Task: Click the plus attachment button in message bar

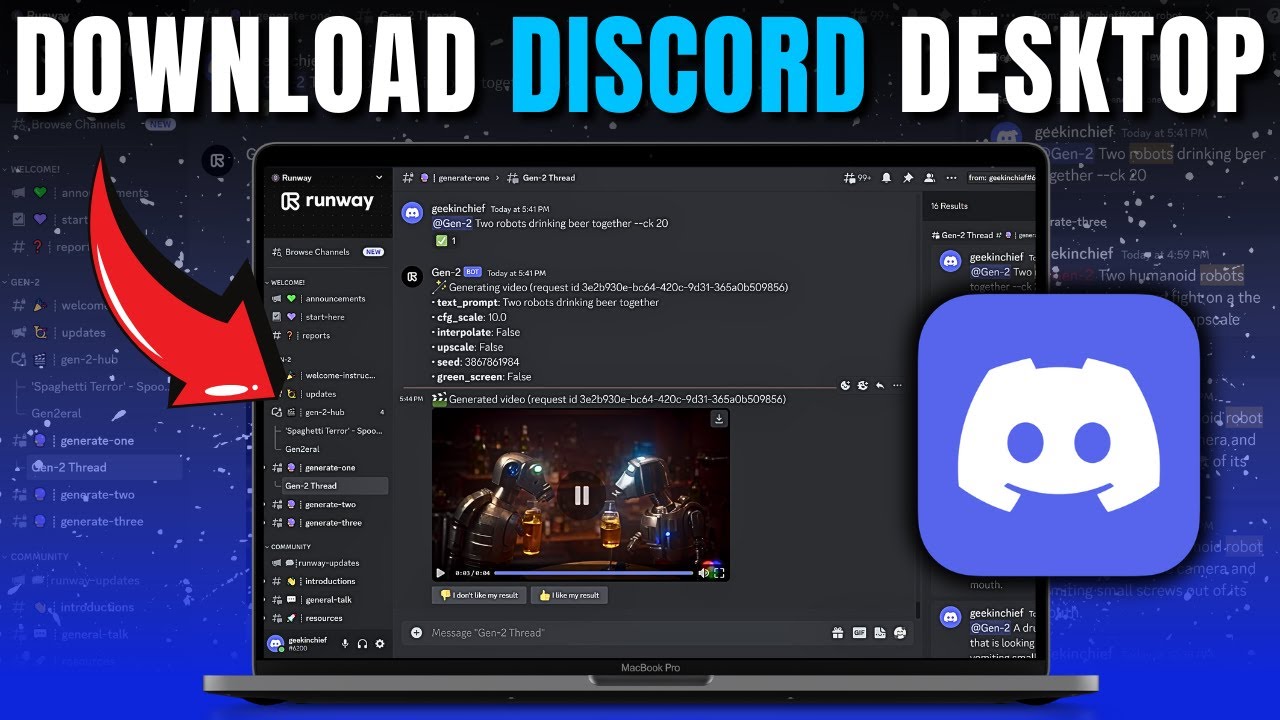Action: click(416, 632)
